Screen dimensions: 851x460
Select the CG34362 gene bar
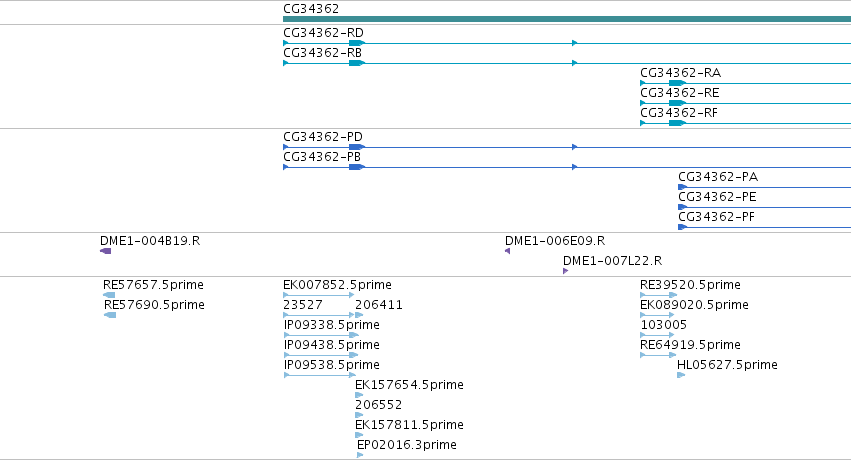(x=567, y=19)
